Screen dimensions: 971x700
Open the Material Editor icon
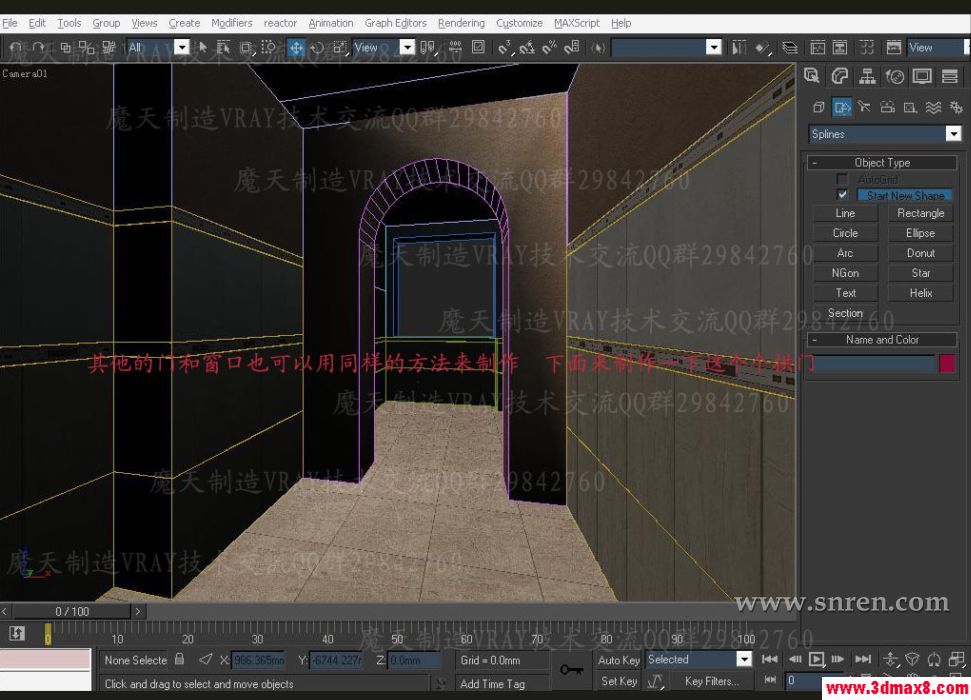pyautogui.click(x=868, y=47)
